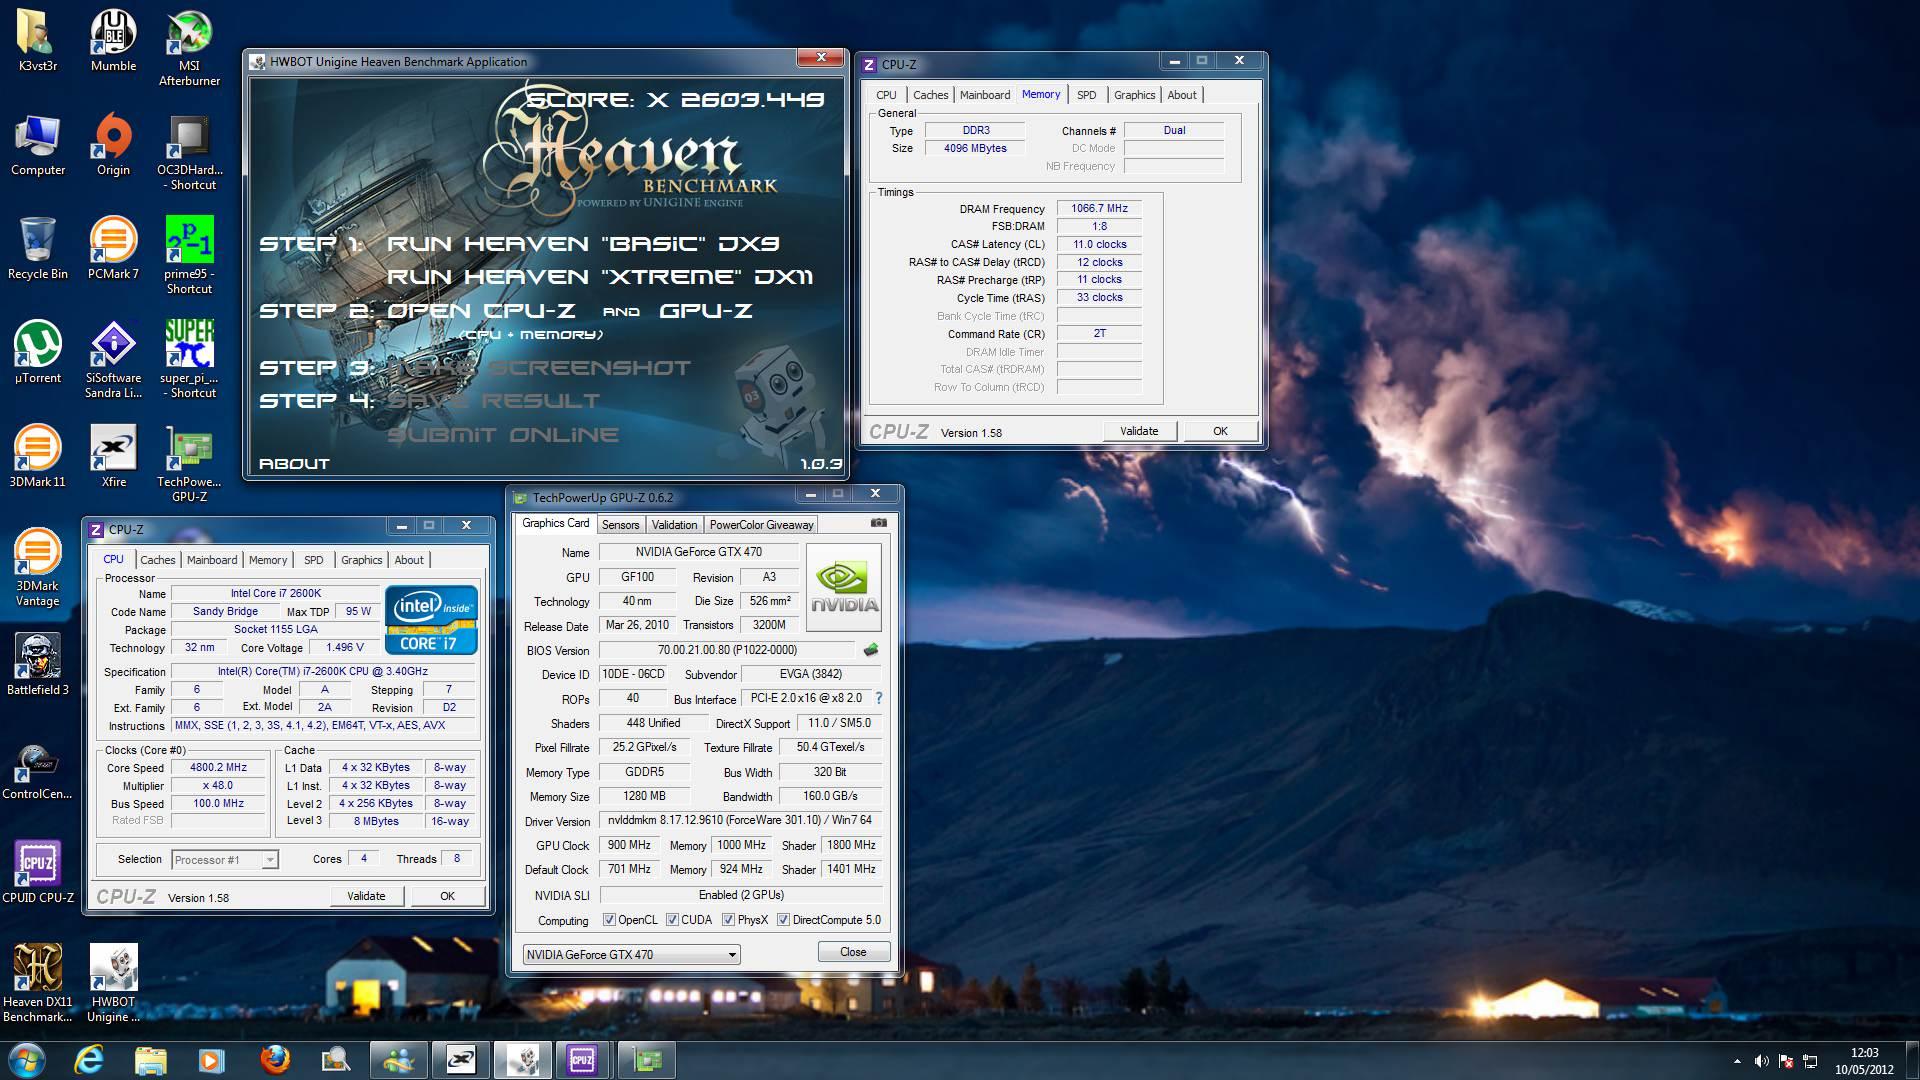
Task: Click Validate in memory CPU-Z window
Action: [x=1139, y=431]
